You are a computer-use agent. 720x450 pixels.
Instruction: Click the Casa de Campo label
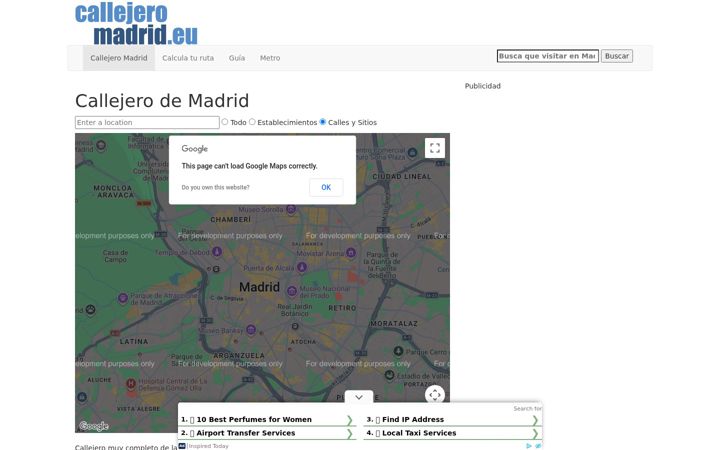(x=115, y=256)
